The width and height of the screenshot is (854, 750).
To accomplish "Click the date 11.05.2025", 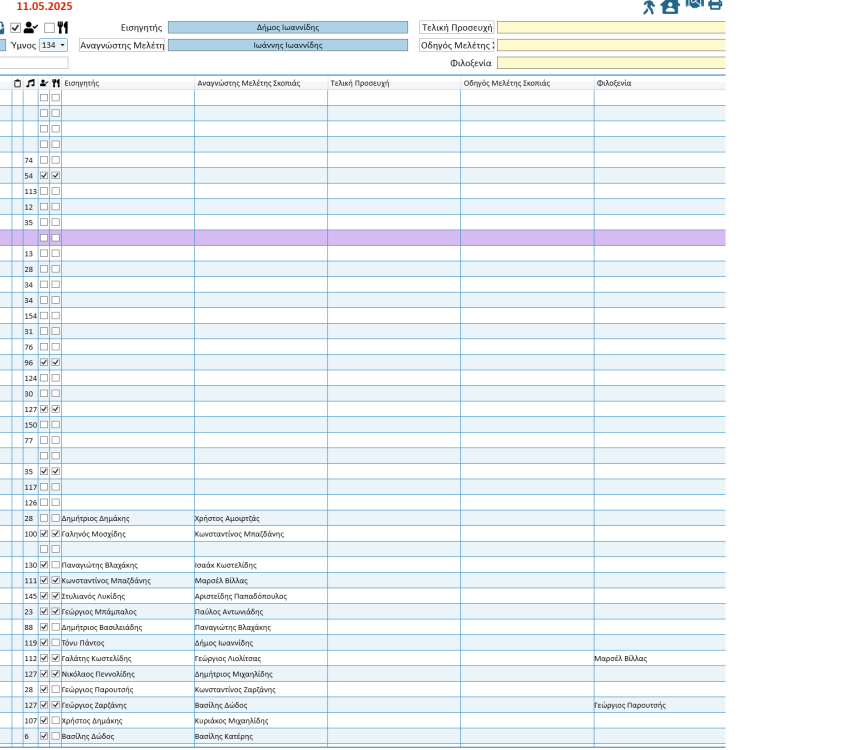I will 44,7.
